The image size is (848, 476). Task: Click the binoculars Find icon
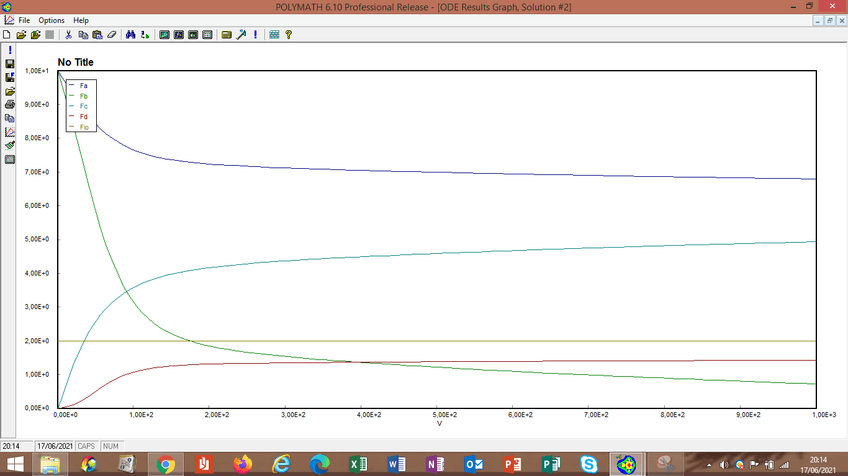(x=131, y=34)
